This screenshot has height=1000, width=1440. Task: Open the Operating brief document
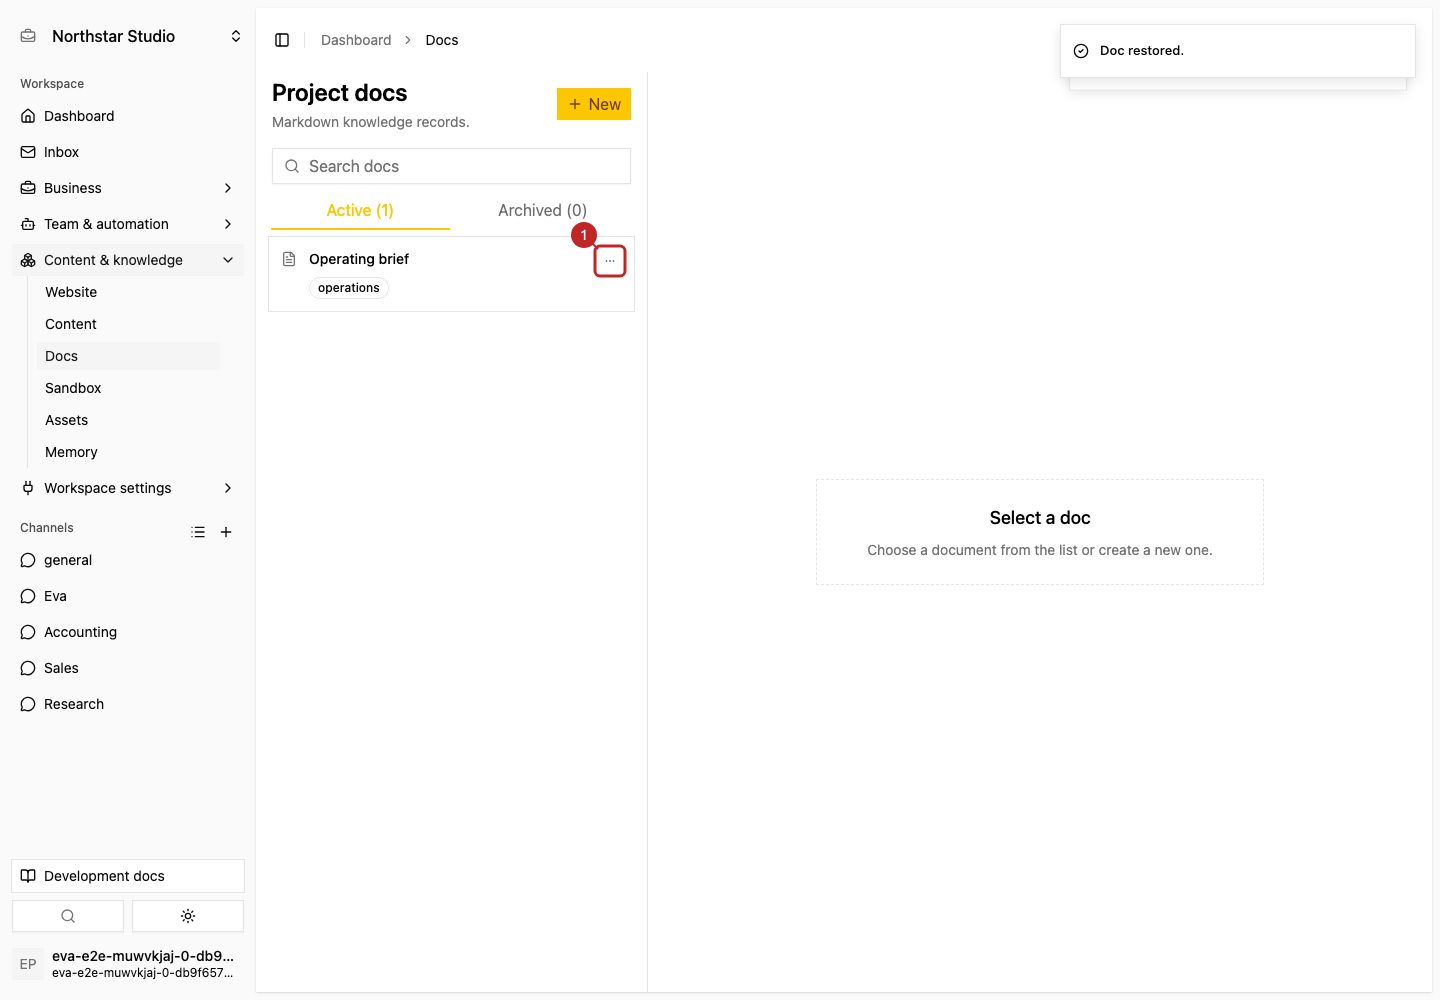(x=451, y=274)
